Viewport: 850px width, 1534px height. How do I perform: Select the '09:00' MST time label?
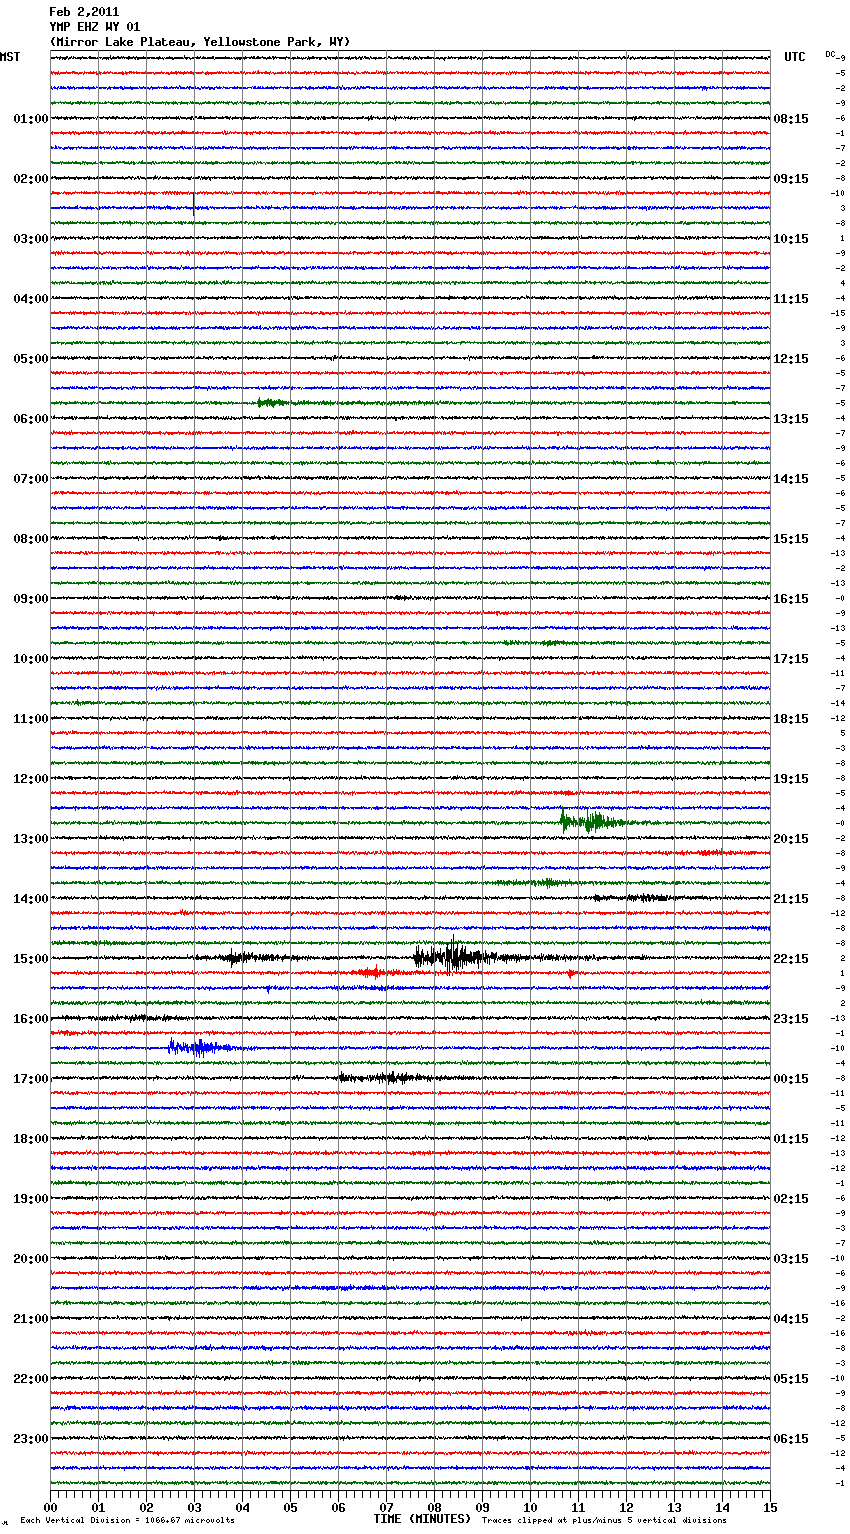[x=31, y=599]
